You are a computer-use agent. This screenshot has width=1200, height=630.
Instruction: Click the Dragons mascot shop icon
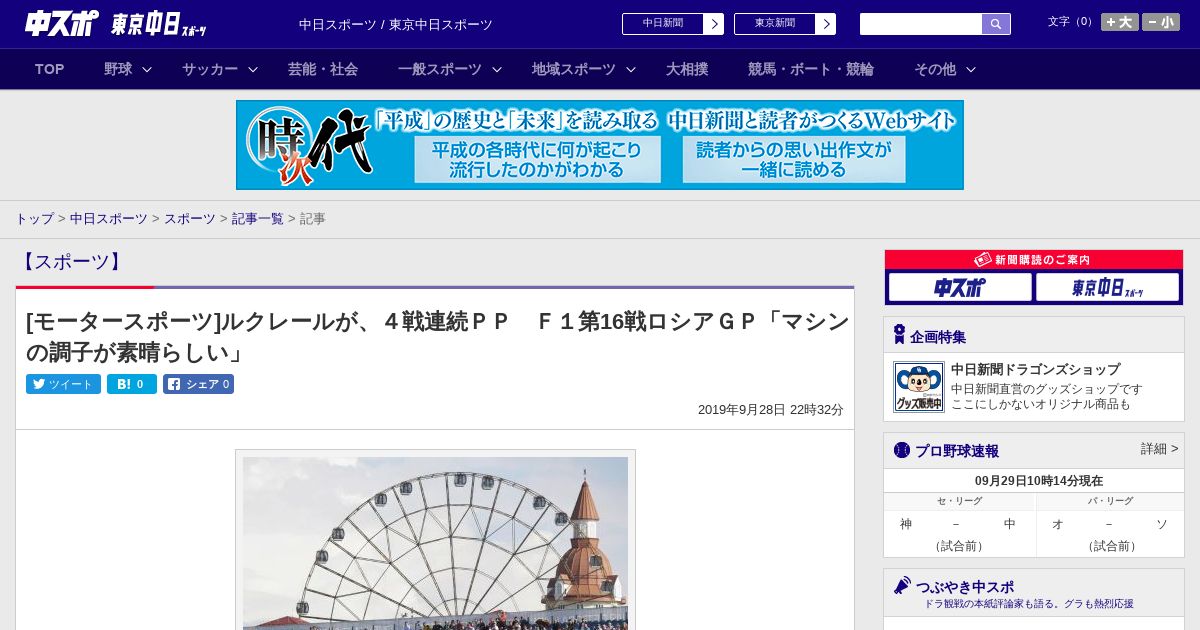tap(919, 387)
